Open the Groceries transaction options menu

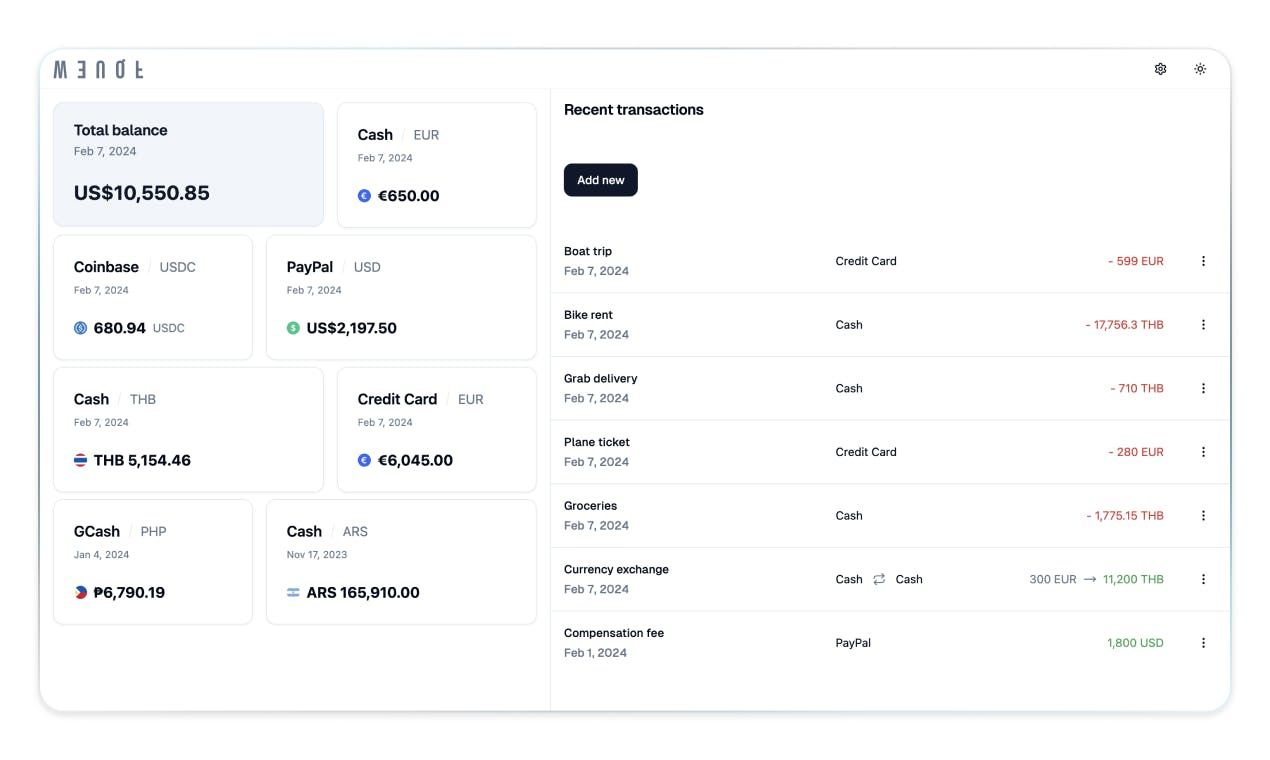coord(1203,515)
